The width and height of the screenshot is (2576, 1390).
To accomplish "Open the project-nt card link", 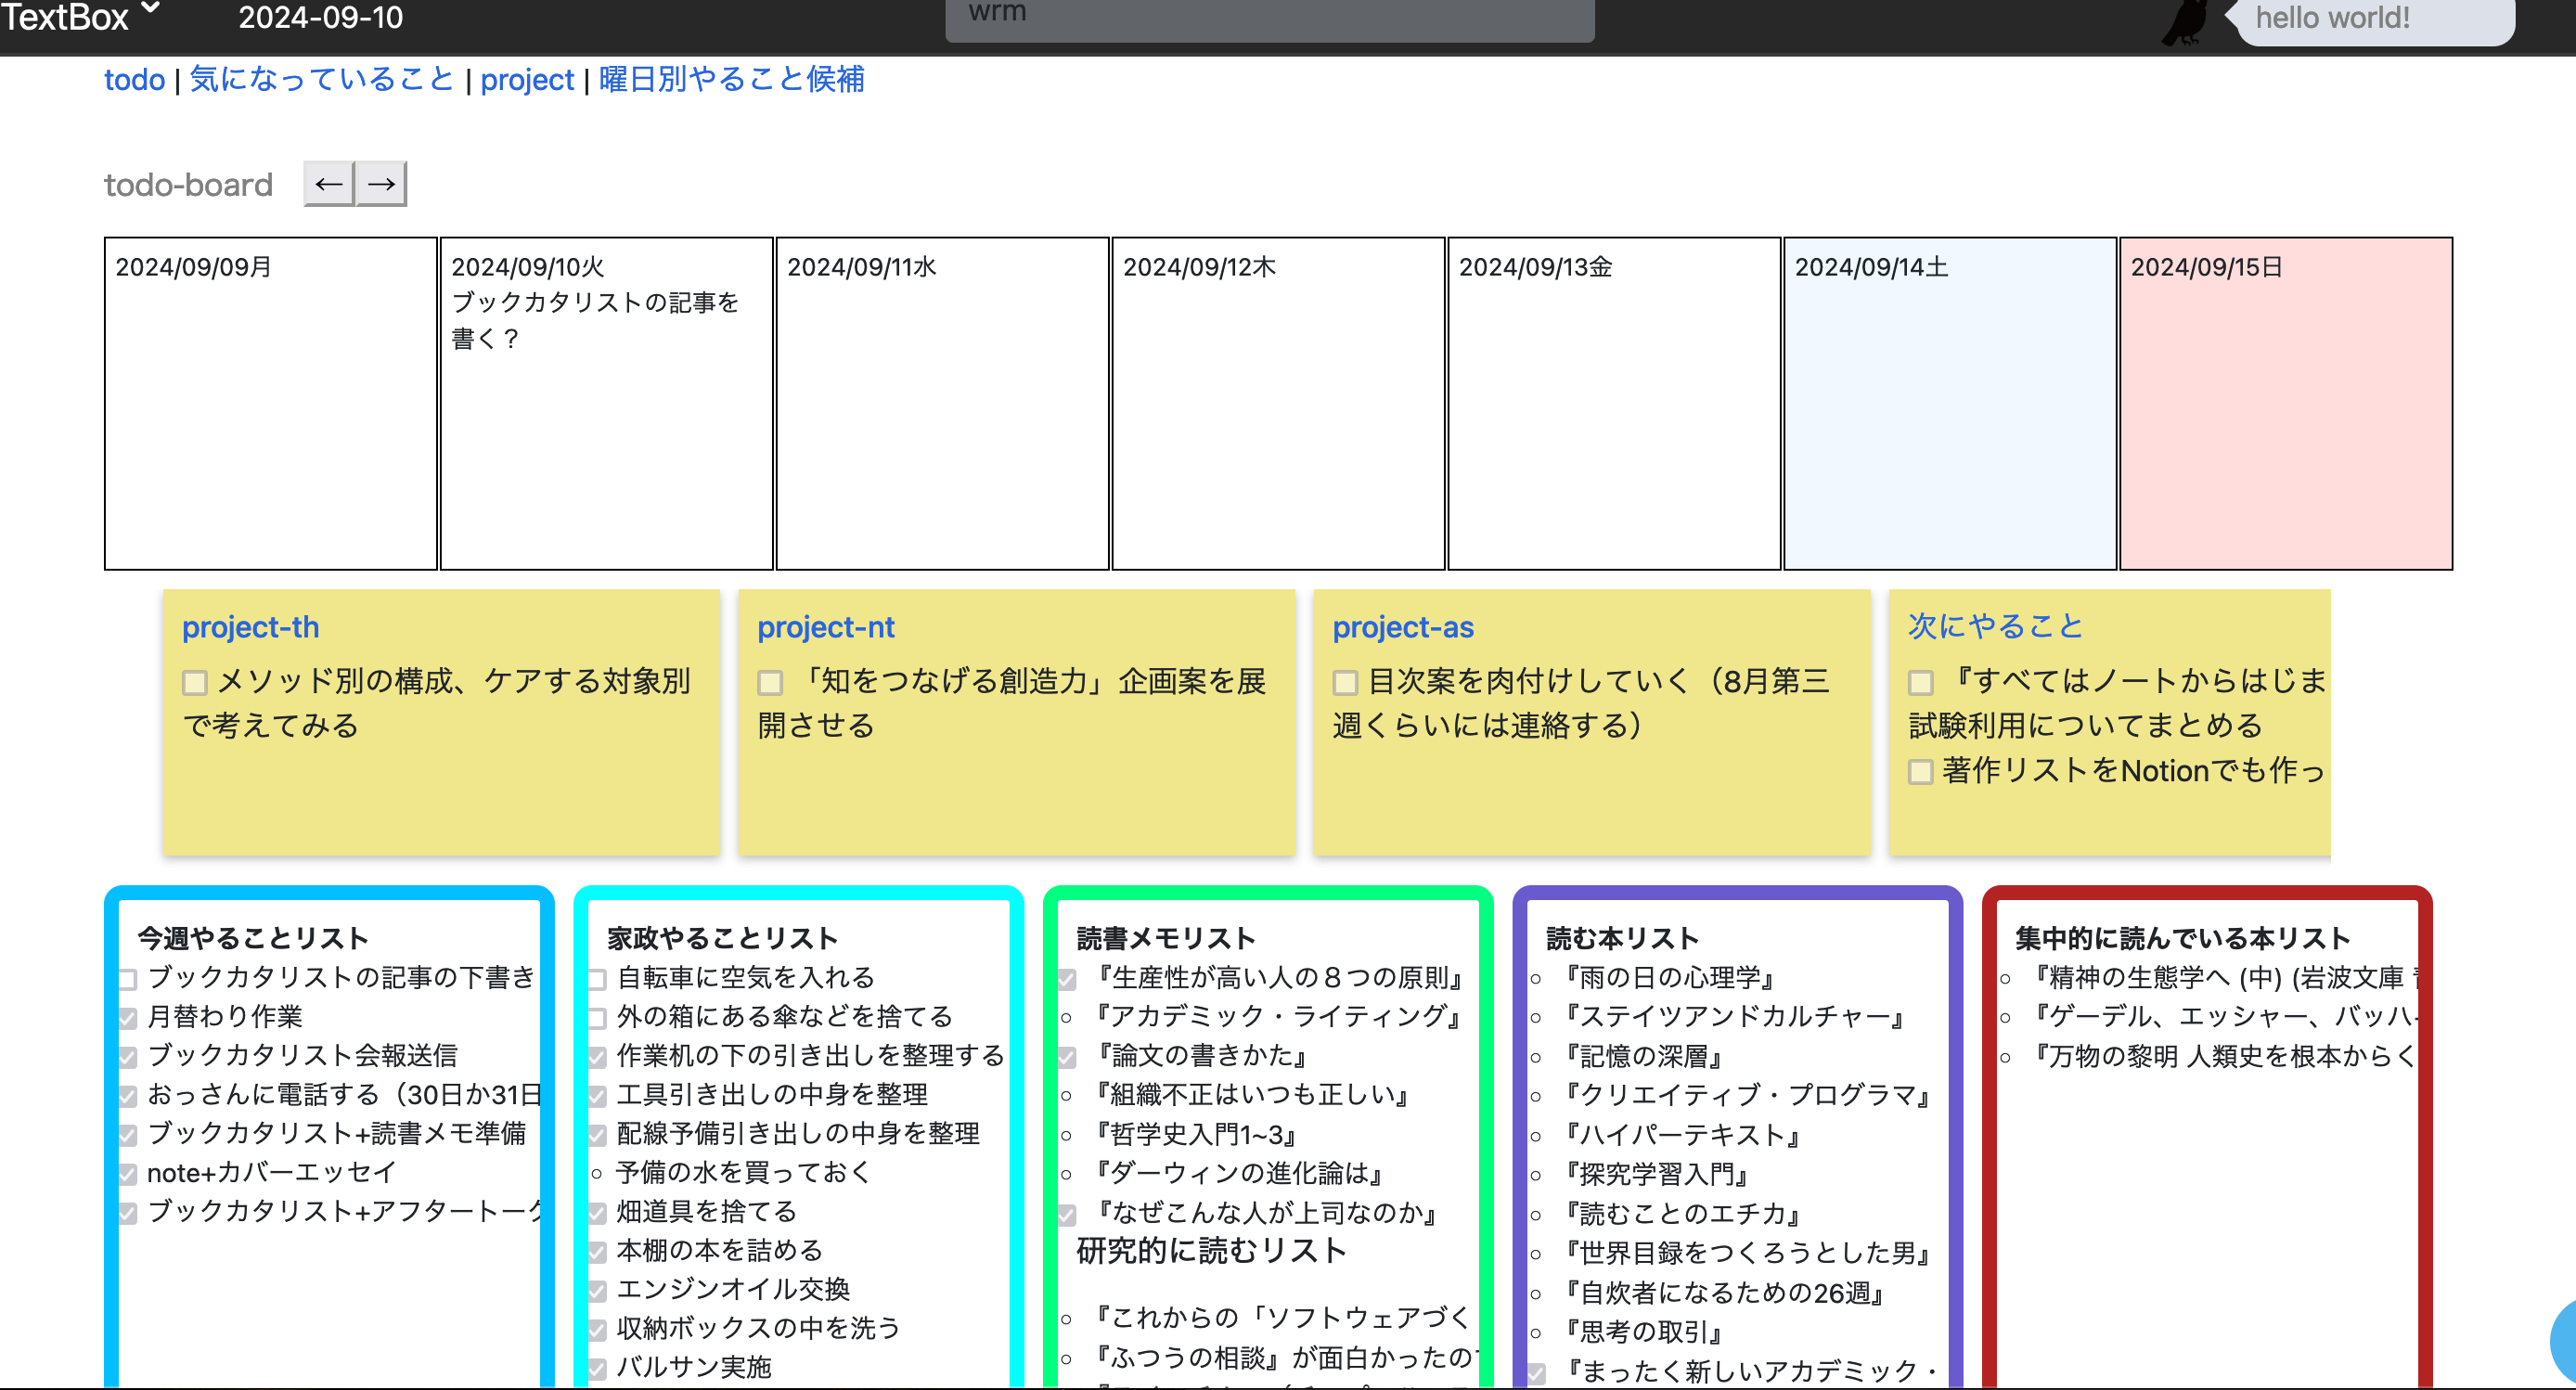I will (826, 627).
